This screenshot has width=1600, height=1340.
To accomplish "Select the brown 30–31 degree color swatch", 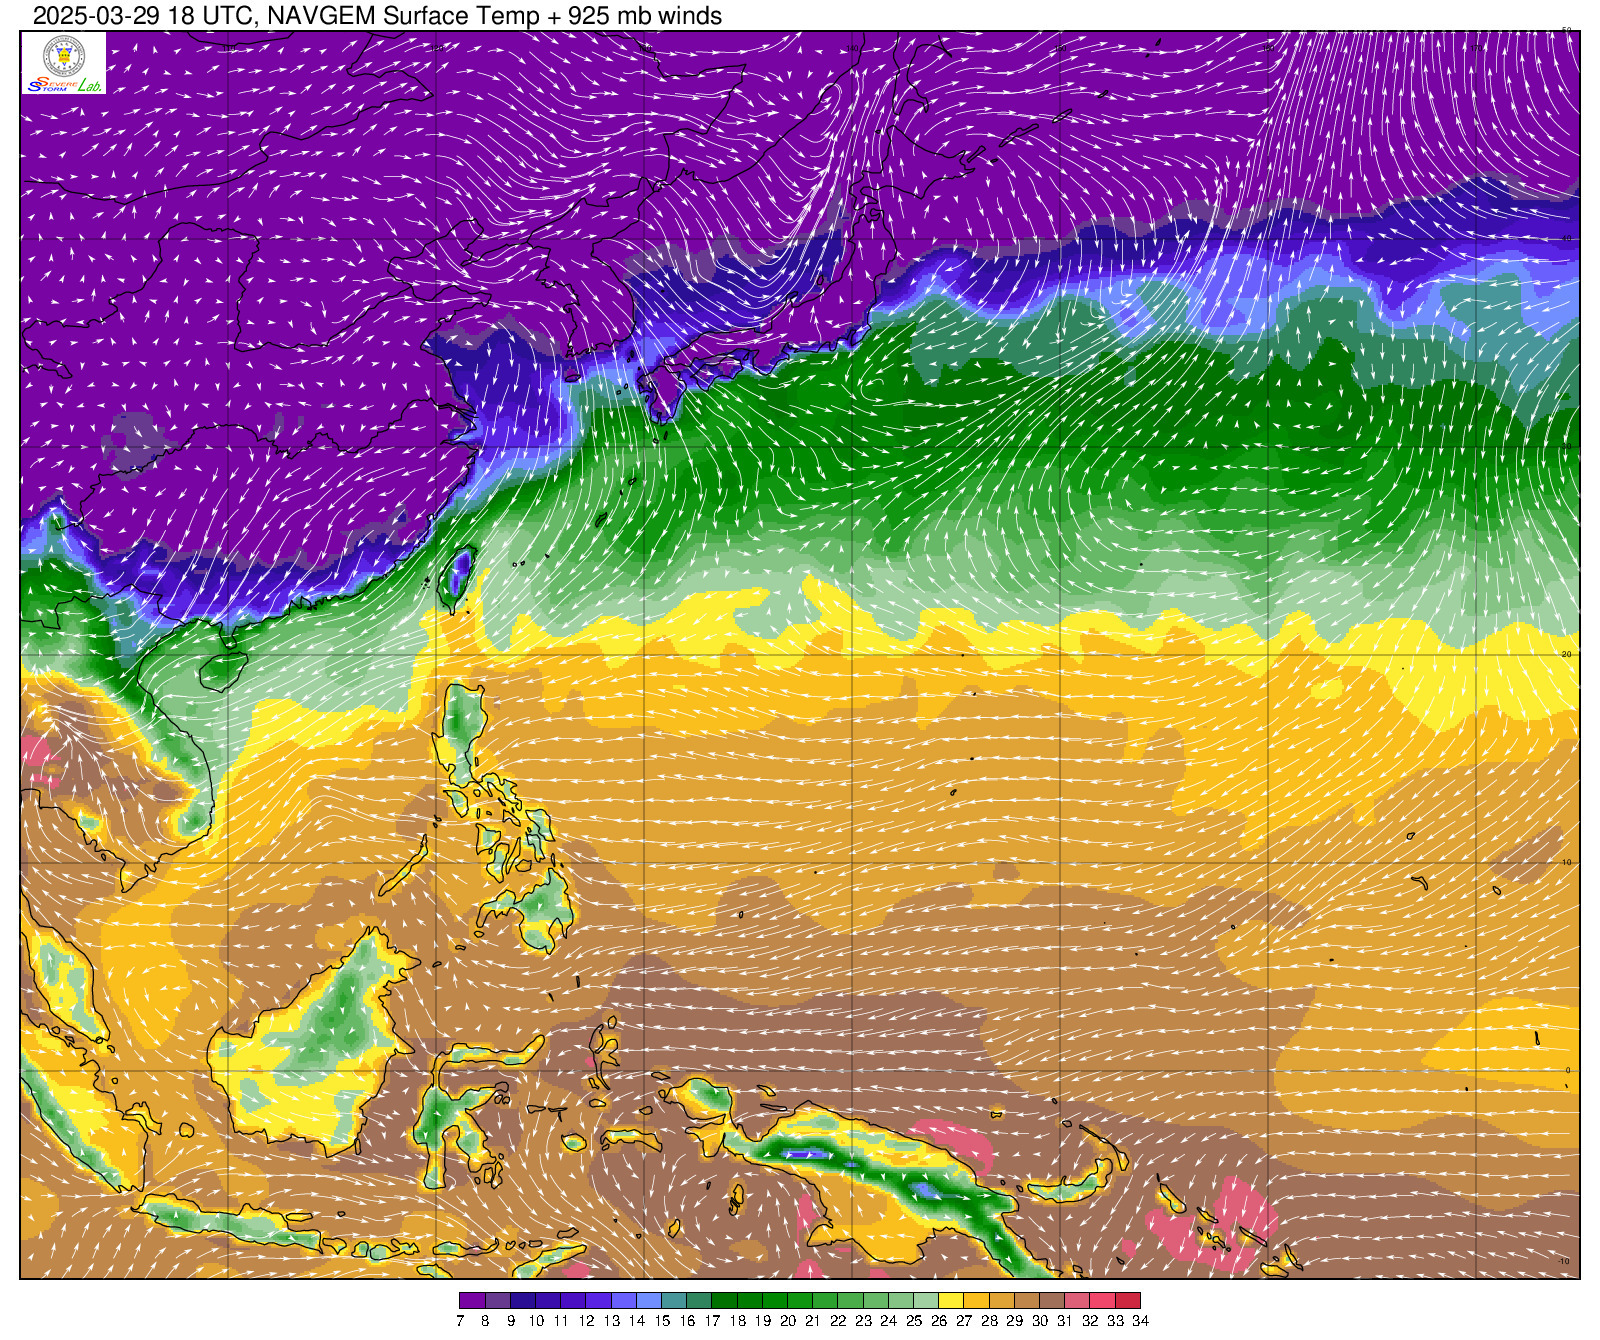I will (x=1052, y=1300).
